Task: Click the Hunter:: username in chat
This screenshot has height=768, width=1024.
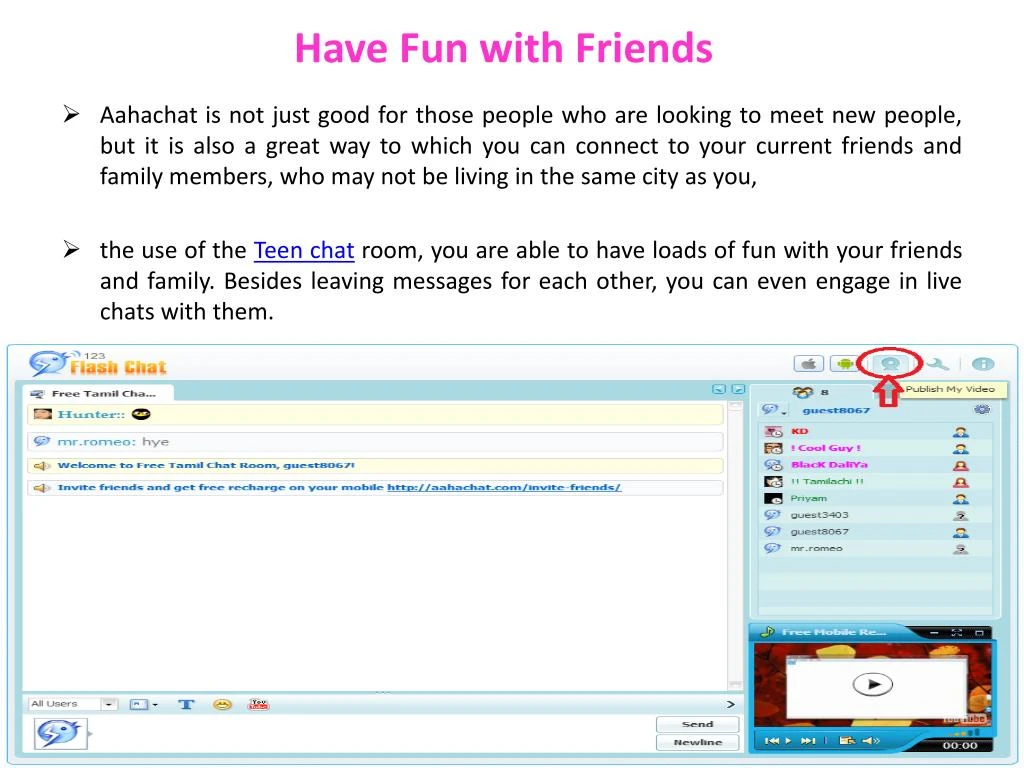Action: click(x=91, y=414)
